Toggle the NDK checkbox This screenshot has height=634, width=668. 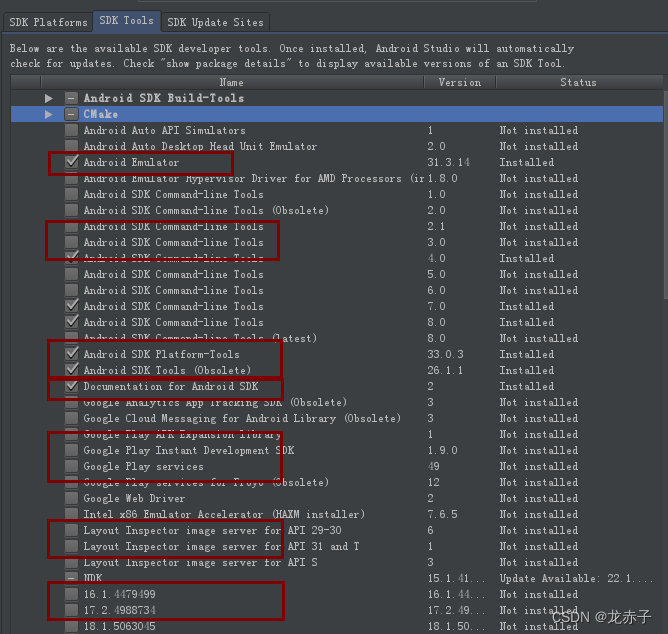point(72,578)
